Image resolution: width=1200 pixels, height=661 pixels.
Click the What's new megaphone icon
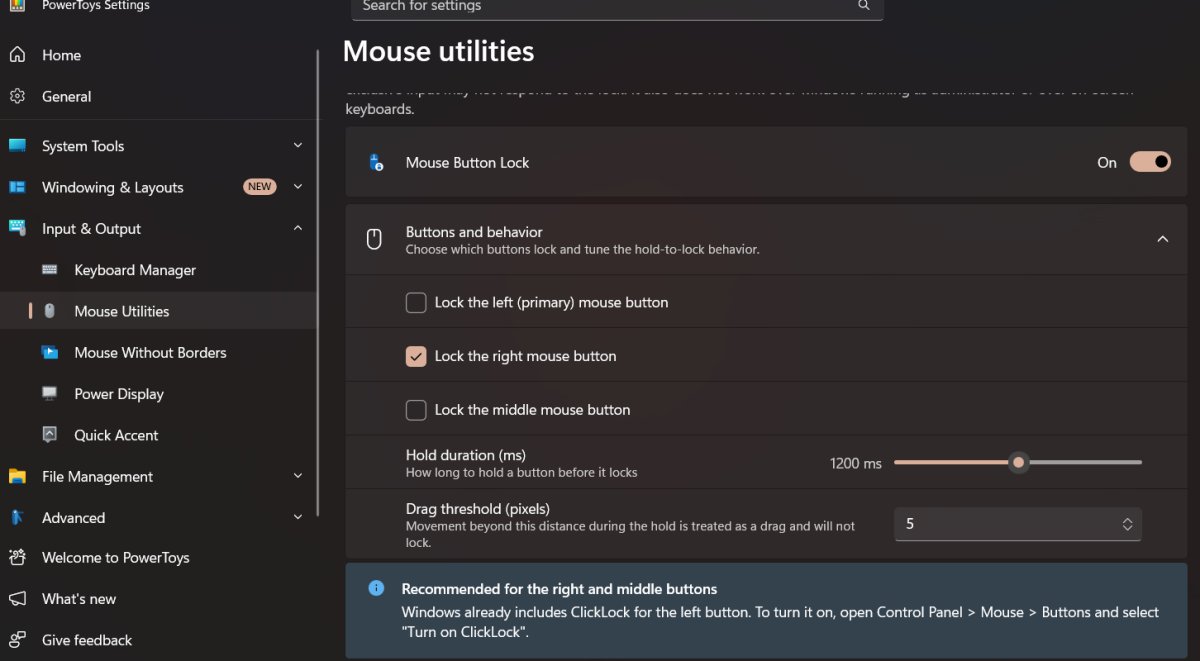click(x=17, y=599)
